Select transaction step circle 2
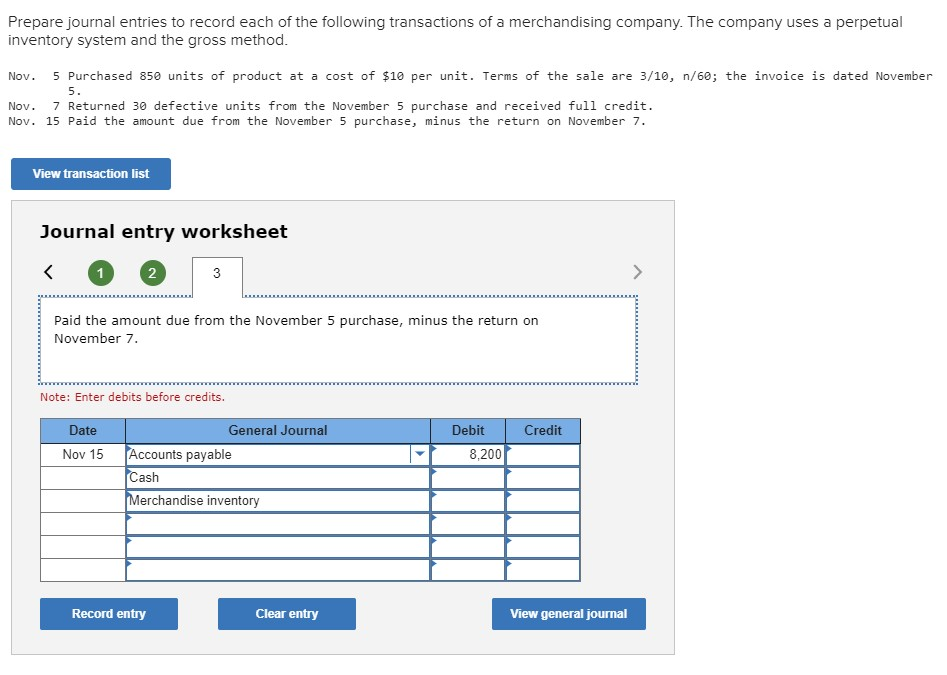The width and height of the screenshot is (947, 675). 151,272
